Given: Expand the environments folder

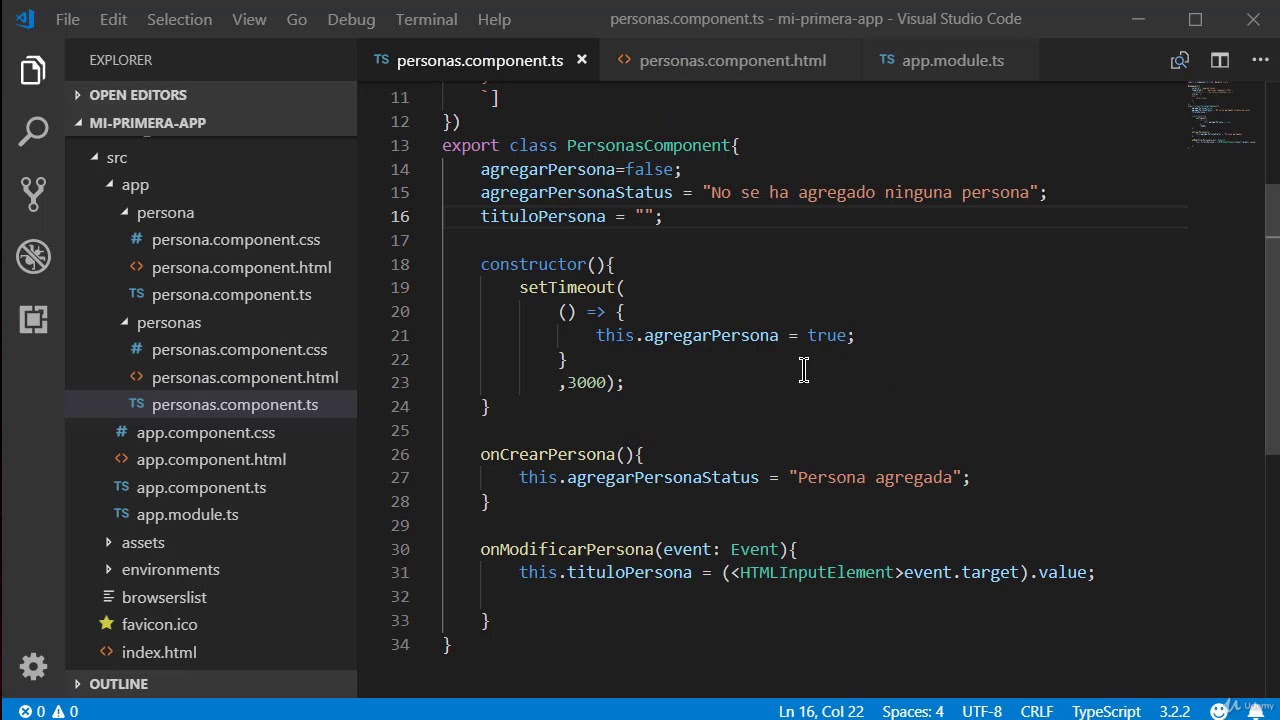Looking at the screenshot, I should pos(170,570).
